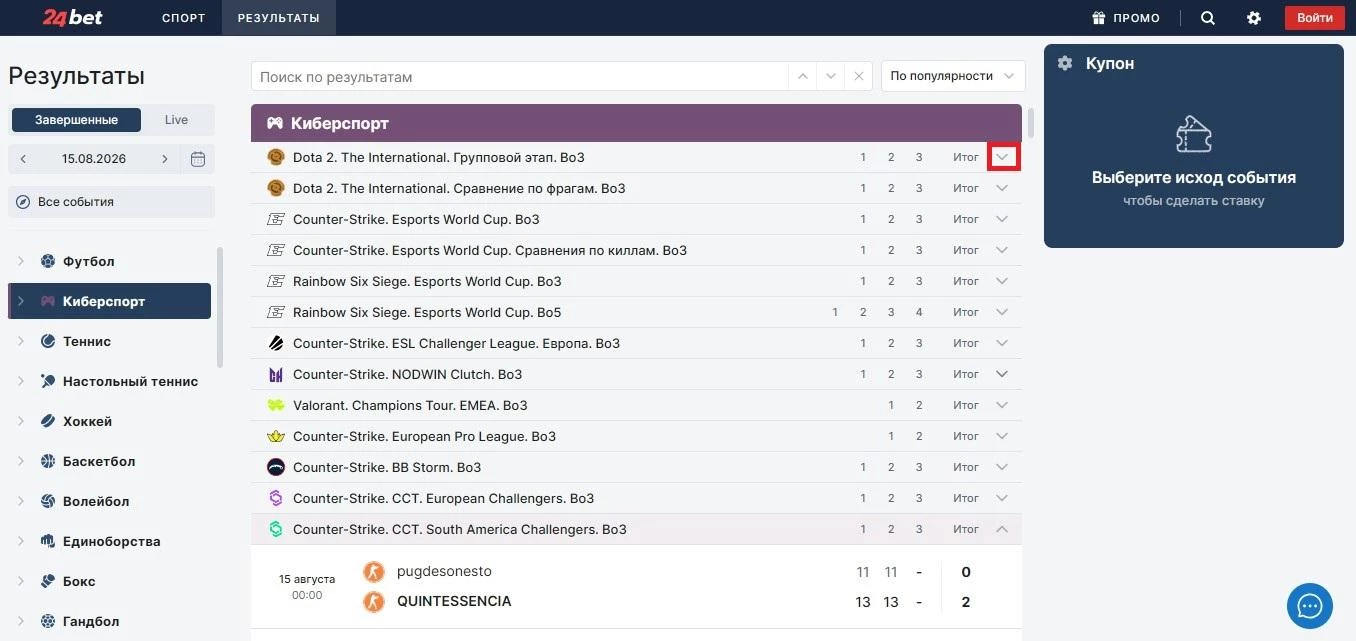This screenshot has height=641, width=1356.
Task: Click the coupon settings gear icon
Action: 1065,63
